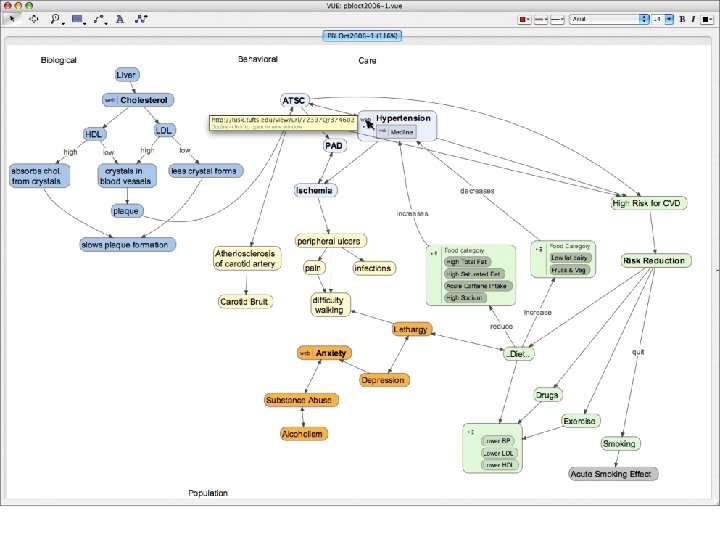Toggle bold formatting button
Screen dimensions: 720x540
coord(682,19)
